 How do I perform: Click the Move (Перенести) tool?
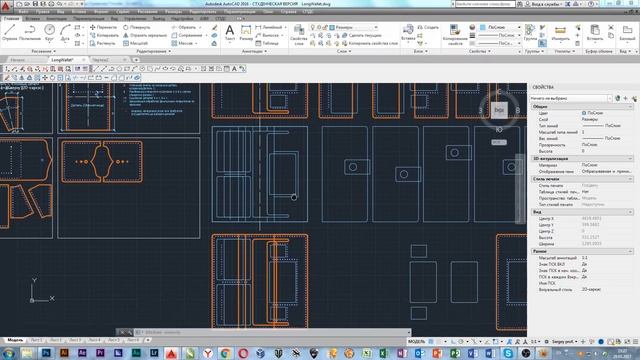tap(103, 27)
